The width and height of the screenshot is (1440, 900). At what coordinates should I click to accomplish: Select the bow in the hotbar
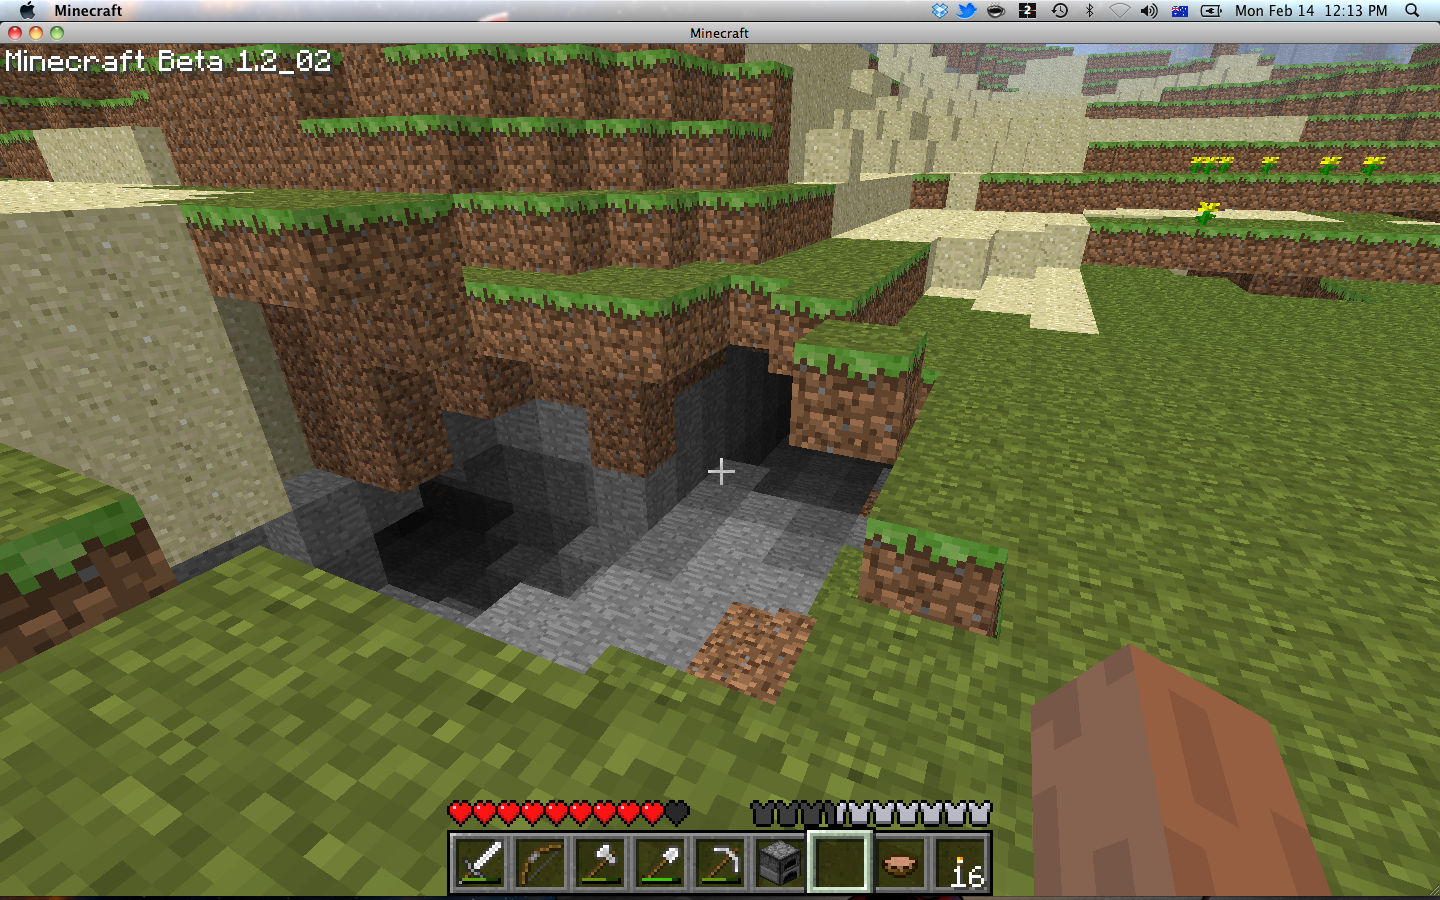[x=540, y=862]
